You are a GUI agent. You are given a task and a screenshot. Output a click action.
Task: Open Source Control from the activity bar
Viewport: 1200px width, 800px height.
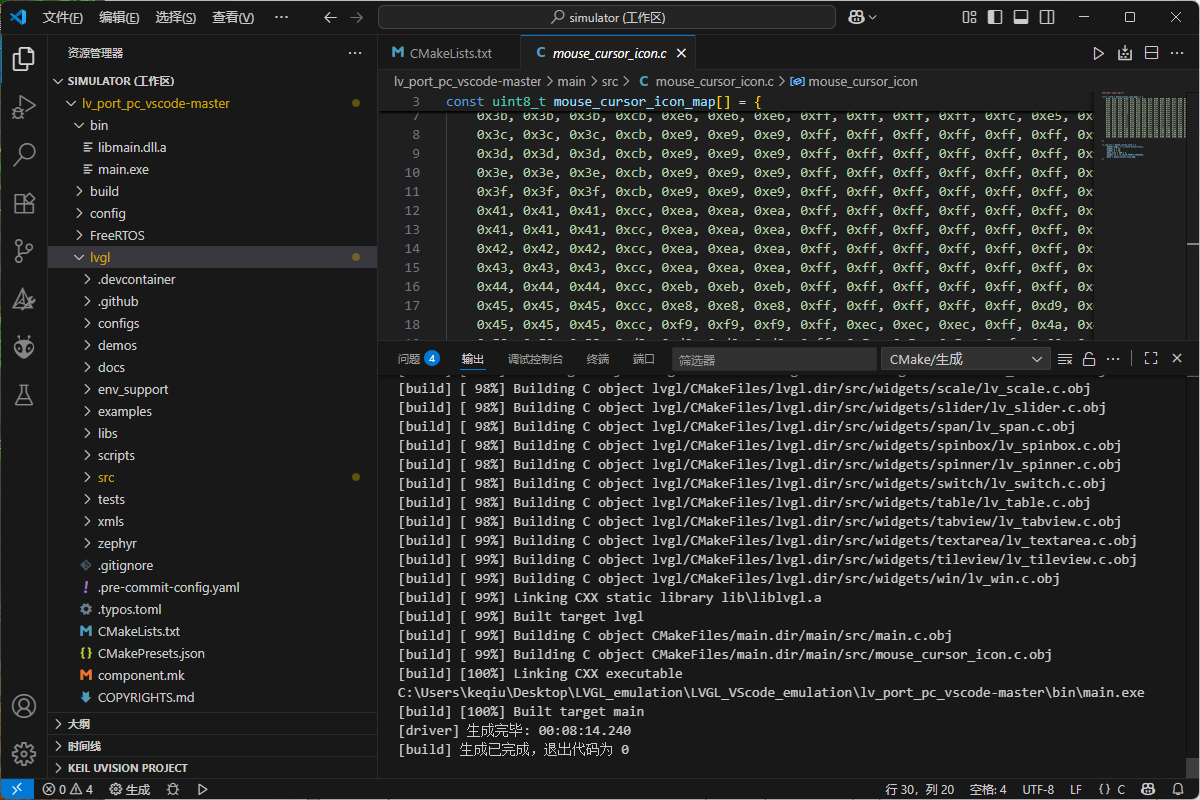click(24, 251)
